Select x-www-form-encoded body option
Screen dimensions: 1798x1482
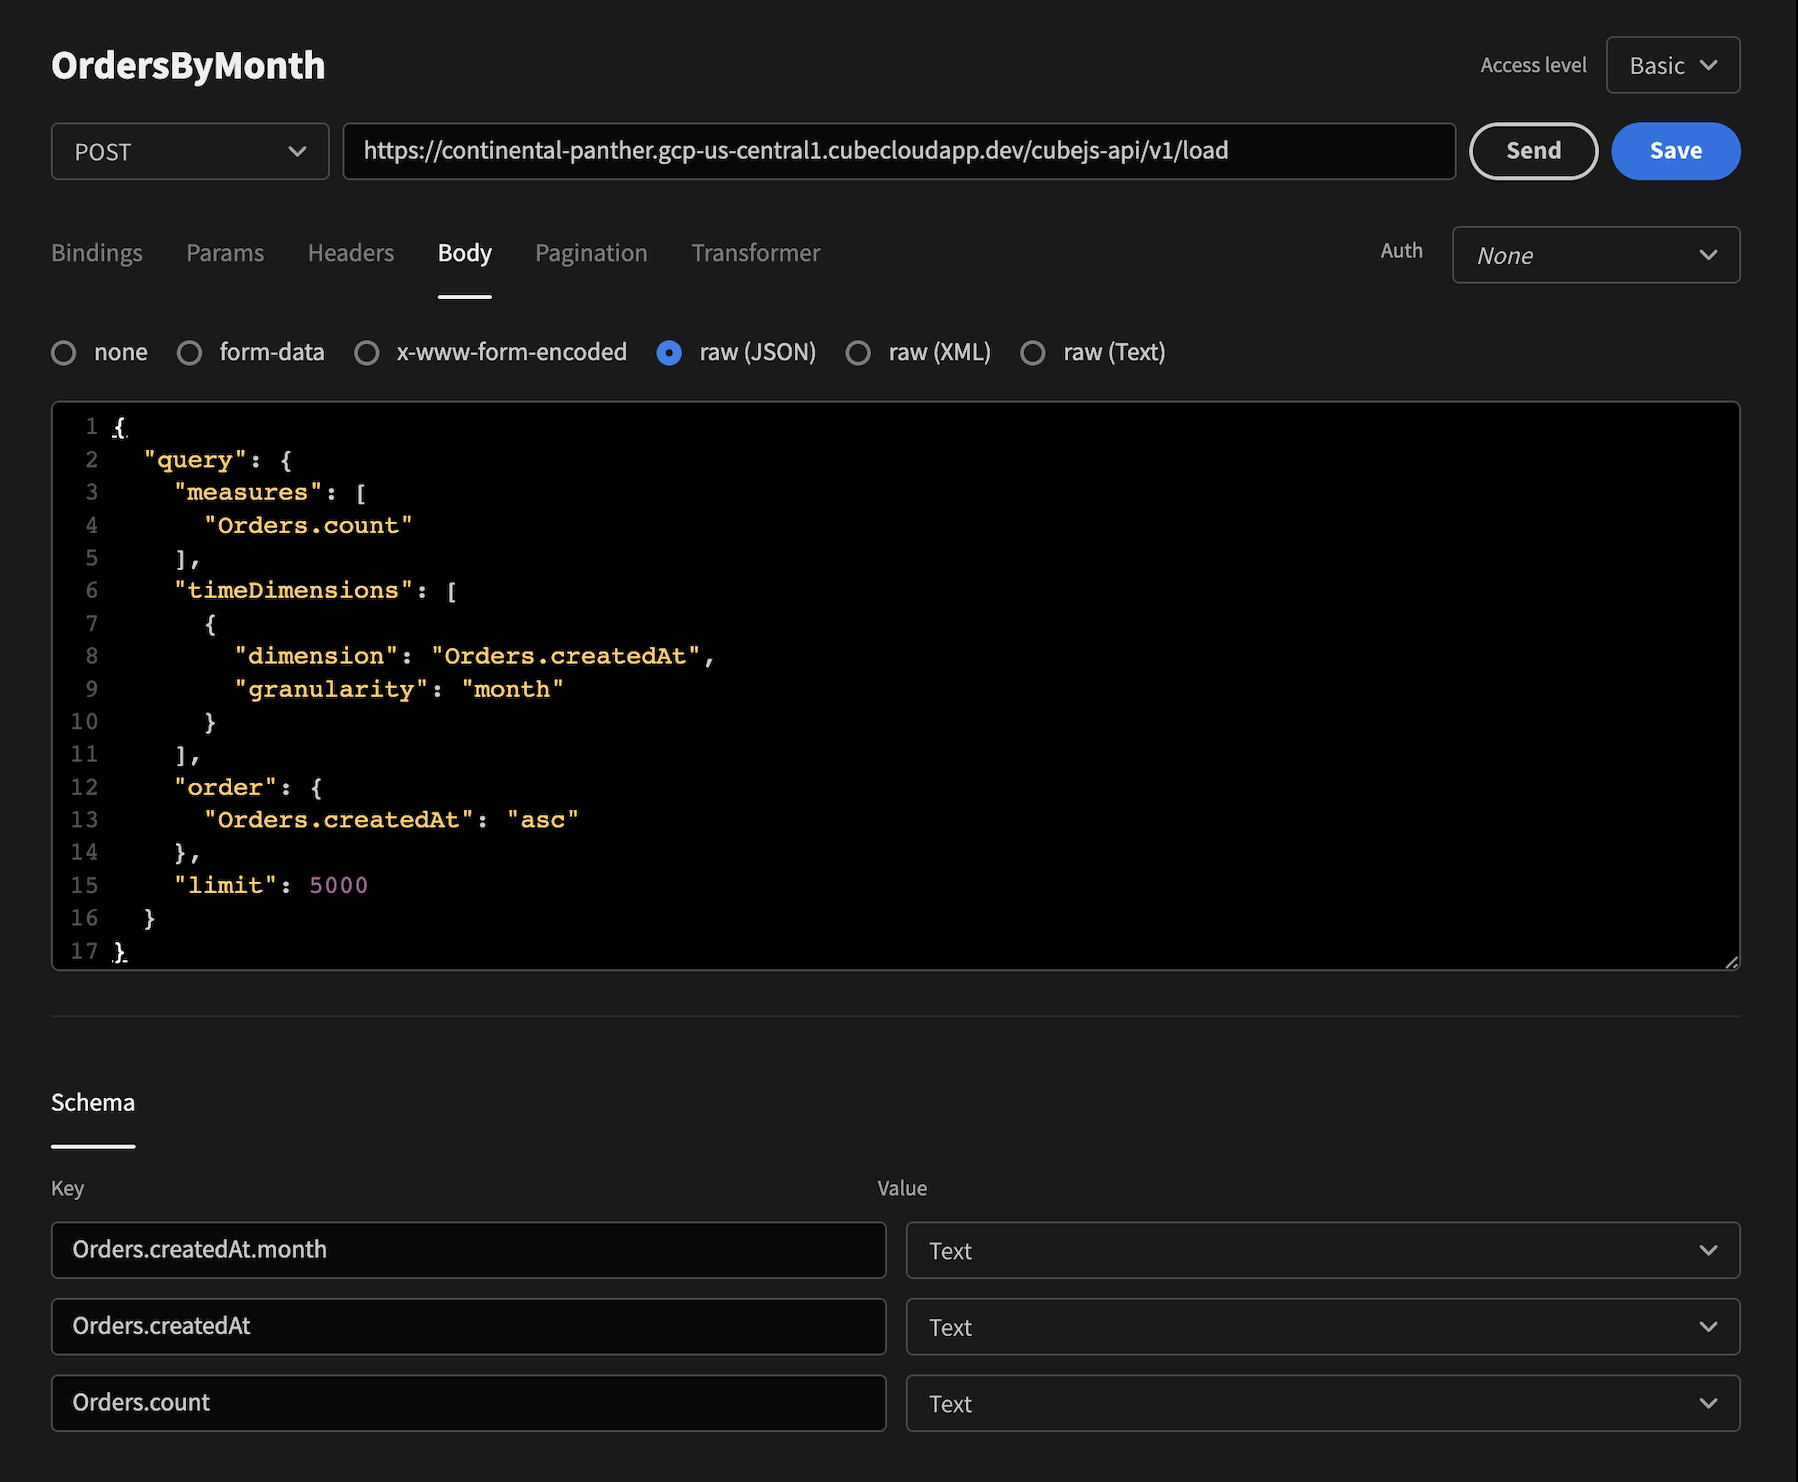click(x=367, y=353)
